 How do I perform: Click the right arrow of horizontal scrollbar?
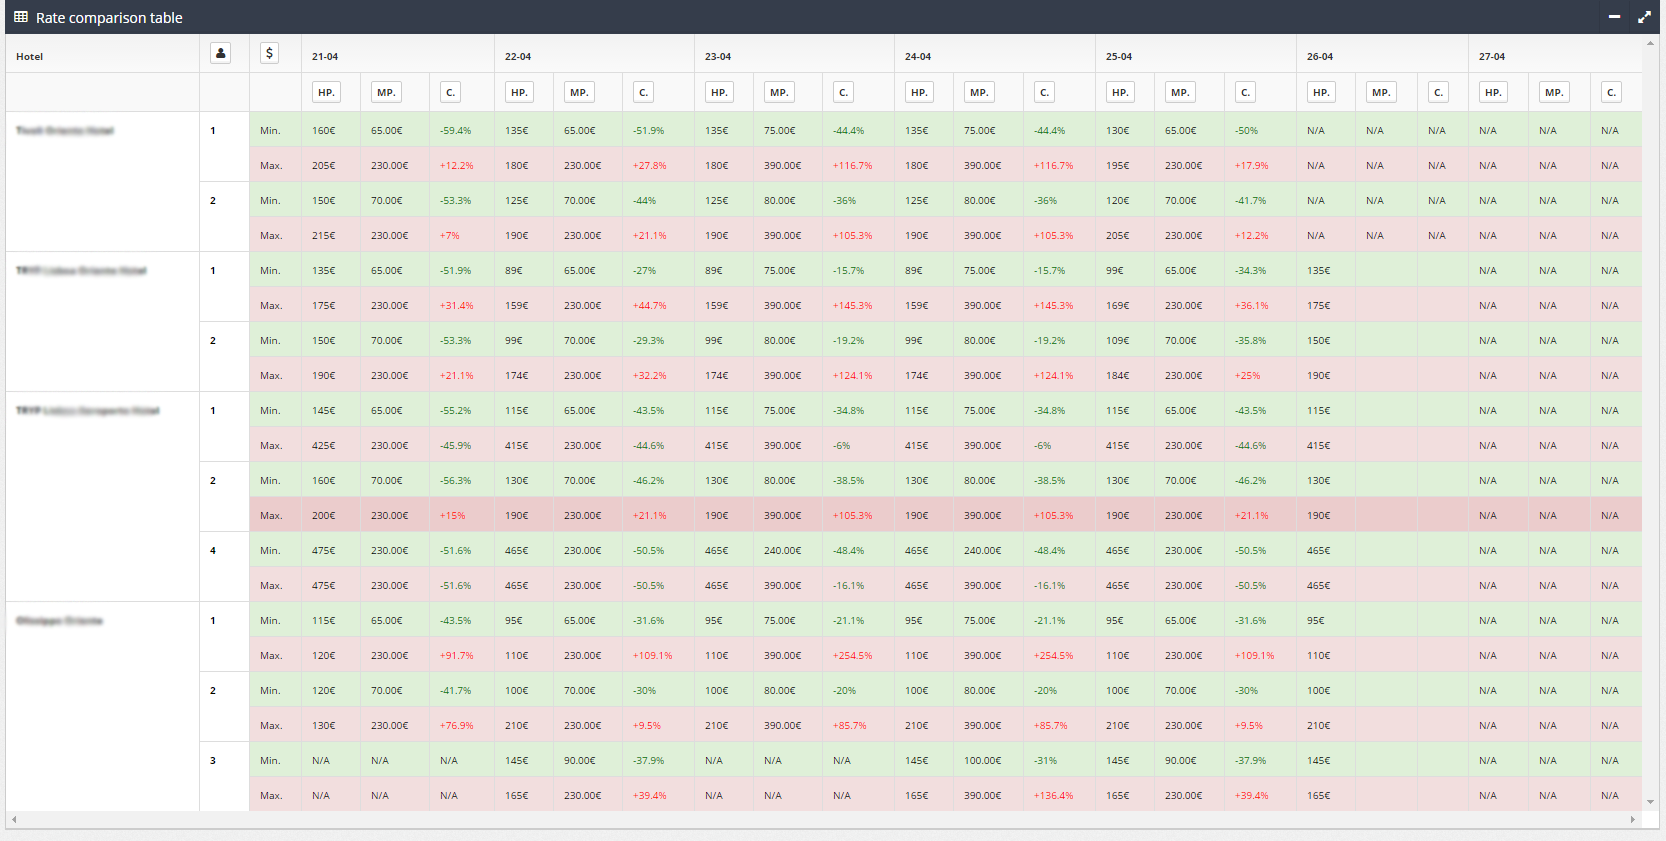click(1633, 819)
